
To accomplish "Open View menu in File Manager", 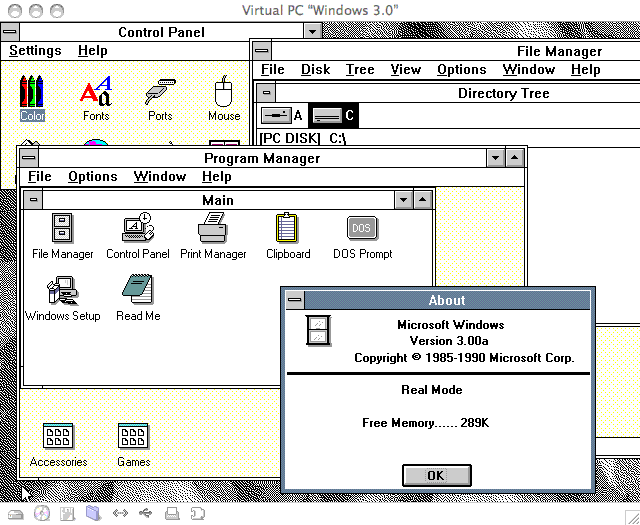I will pyautogui.click(x=405, y=69).
